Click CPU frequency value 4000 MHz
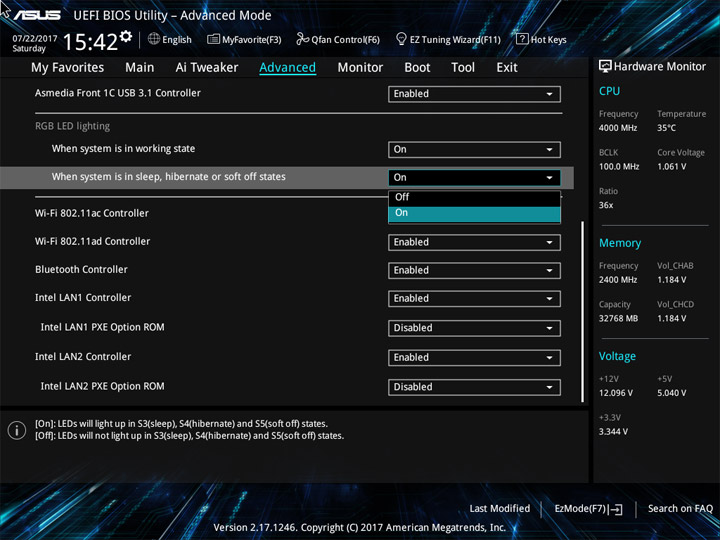Screen dimensions: 720x540 pos(618,128)
